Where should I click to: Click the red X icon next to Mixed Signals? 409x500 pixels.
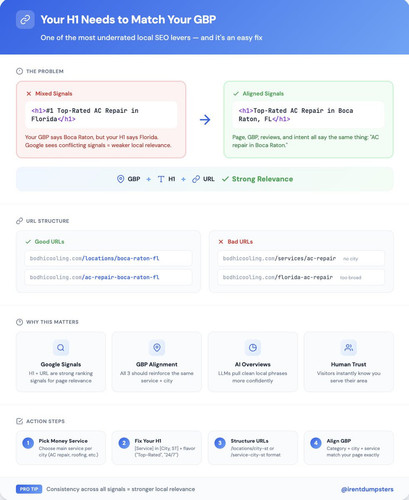click(x=29, y=94)
